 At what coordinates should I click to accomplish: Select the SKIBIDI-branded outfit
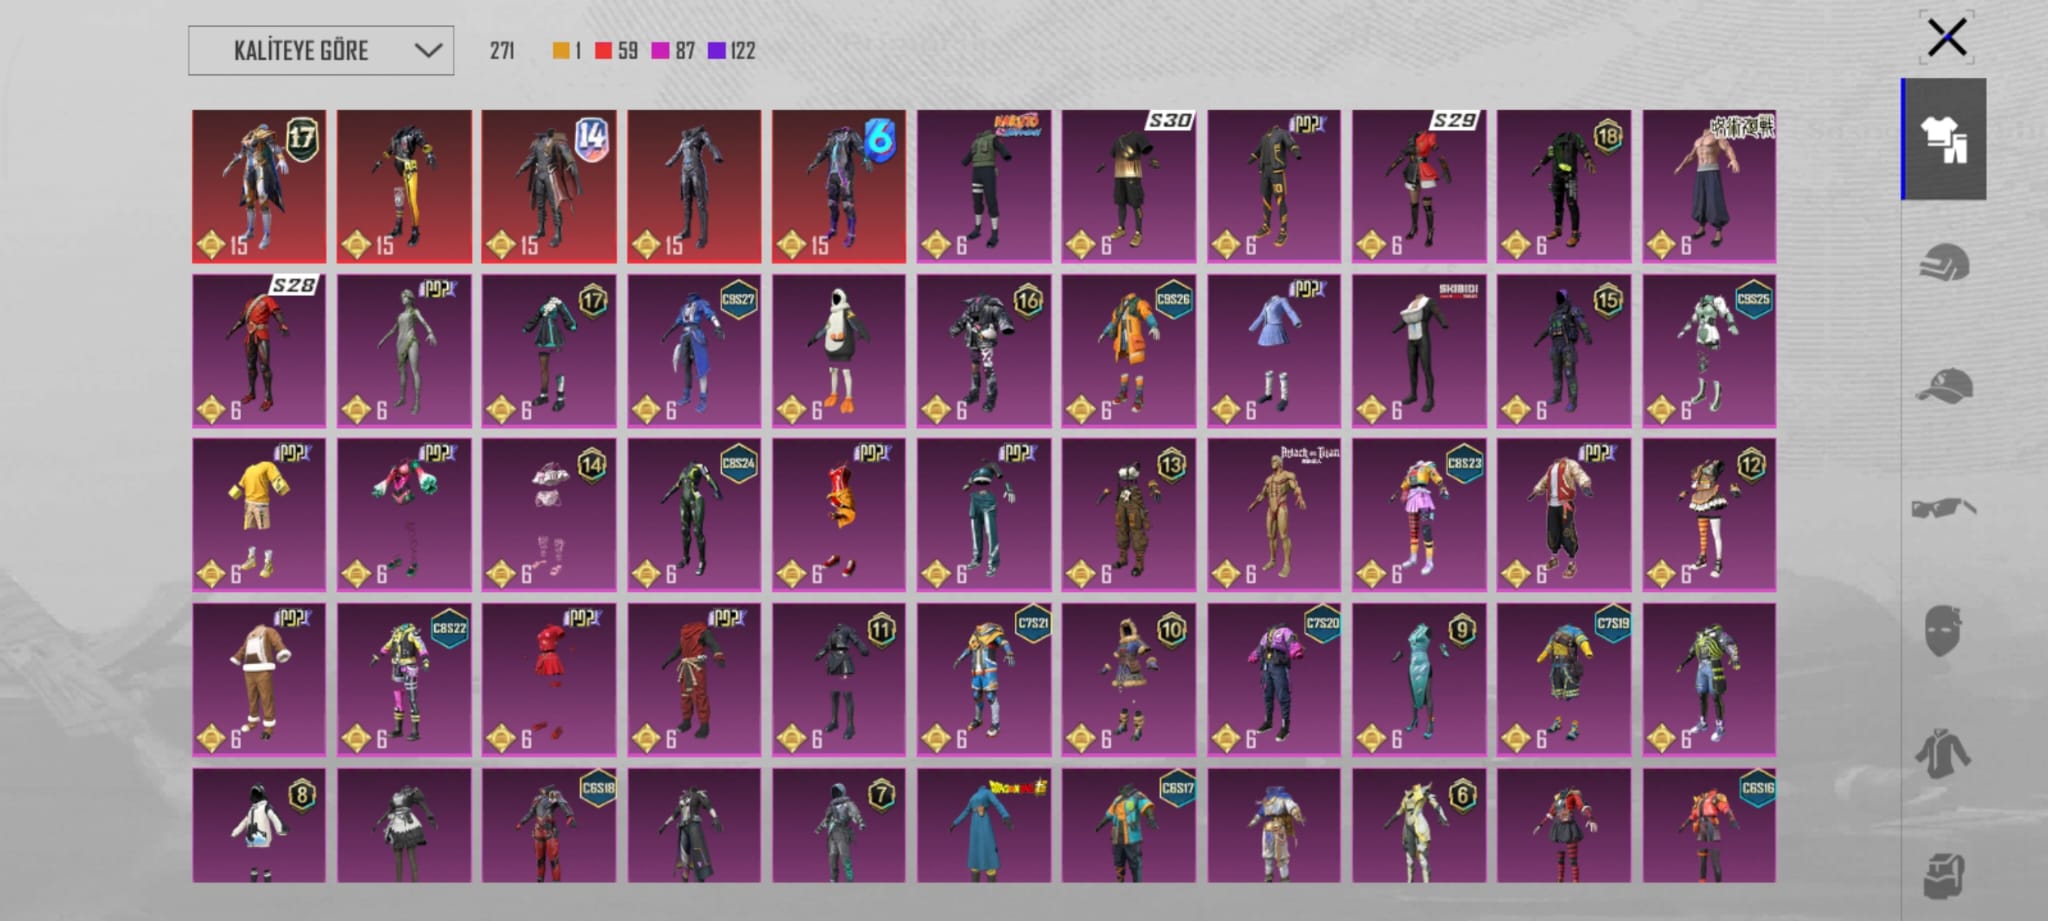point(1419,351)
